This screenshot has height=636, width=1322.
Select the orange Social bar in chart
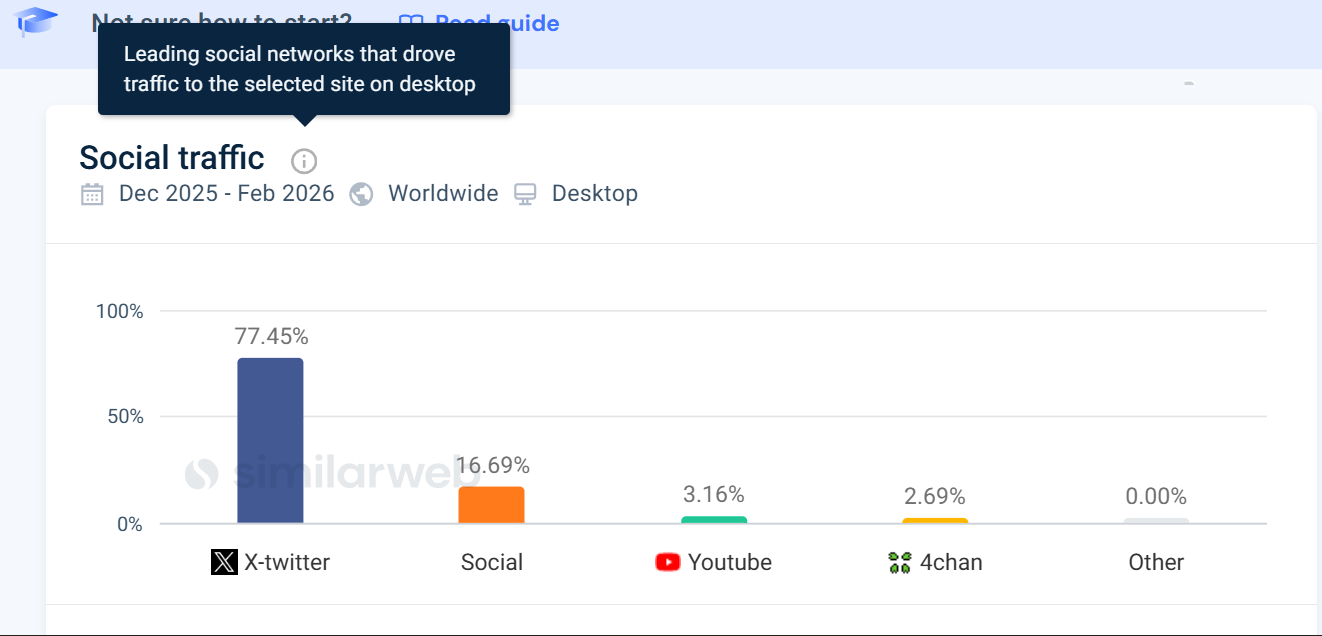491,505
